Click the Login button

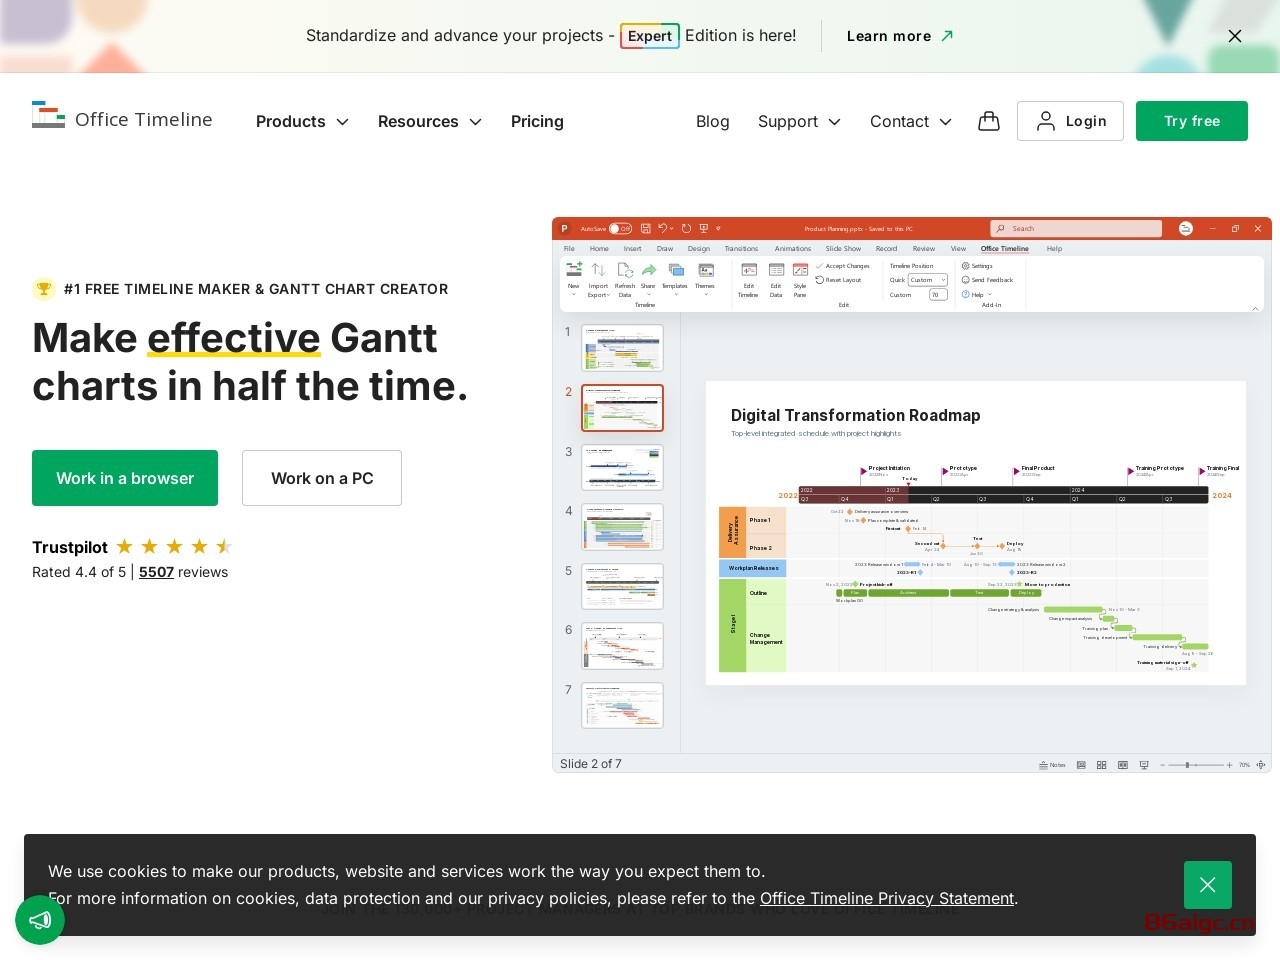coord(1070,121)
